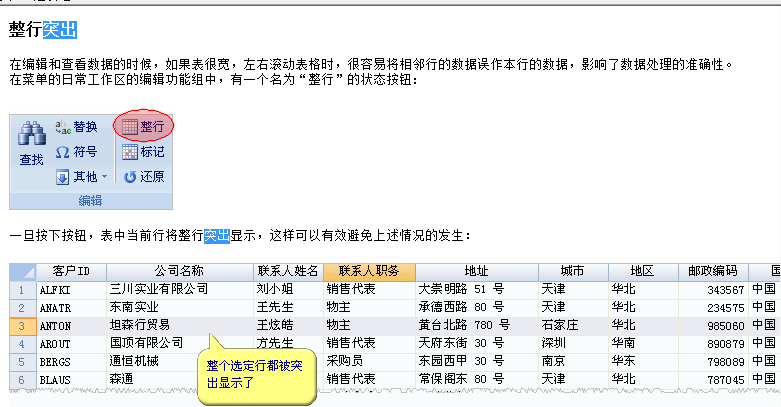Click the Find (查找) binoculars icon
This screenshot has height=407, width=781.
click(31, 135)
